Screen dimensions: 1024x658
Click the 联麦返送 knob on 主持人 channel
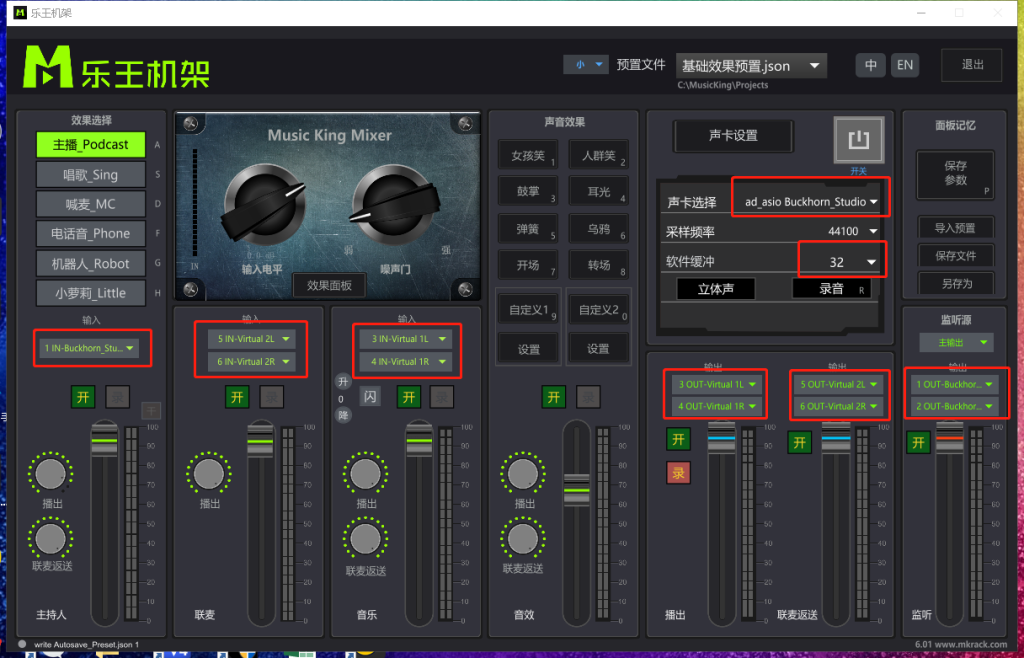[x=50, y=539]
